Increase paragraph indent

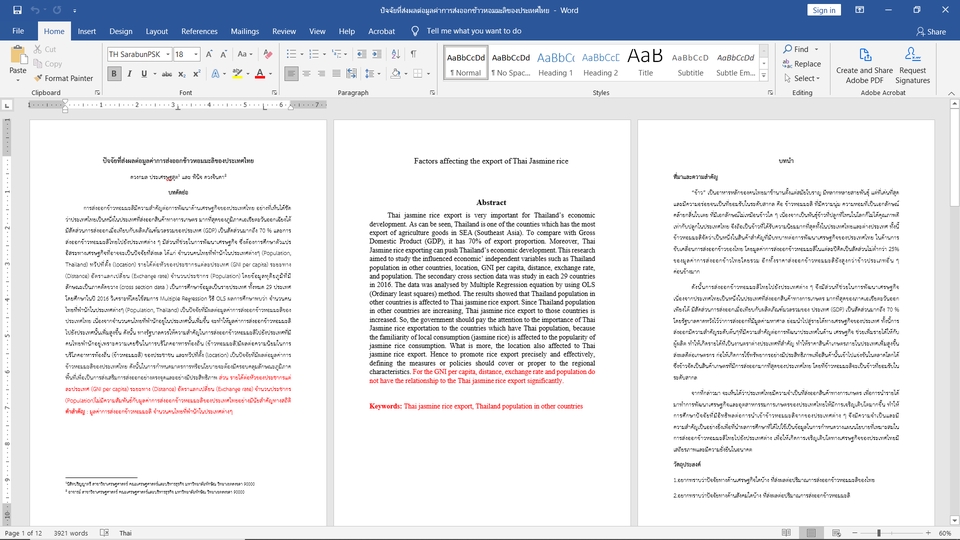377,54
